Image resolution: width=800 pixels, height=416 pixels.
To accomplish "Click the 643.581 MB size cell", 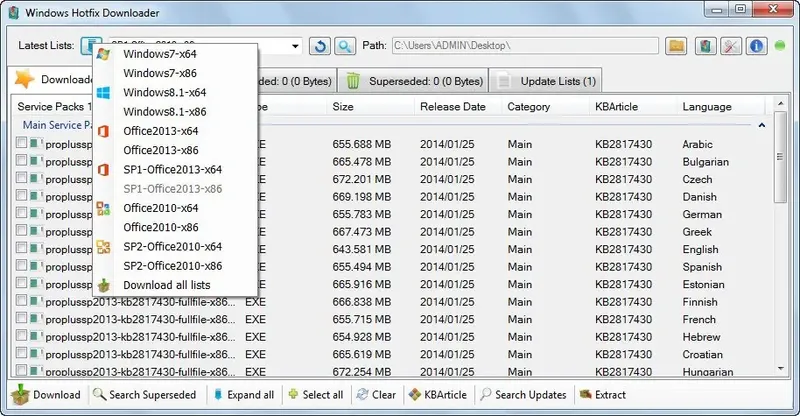I will (x=362, y=250).
